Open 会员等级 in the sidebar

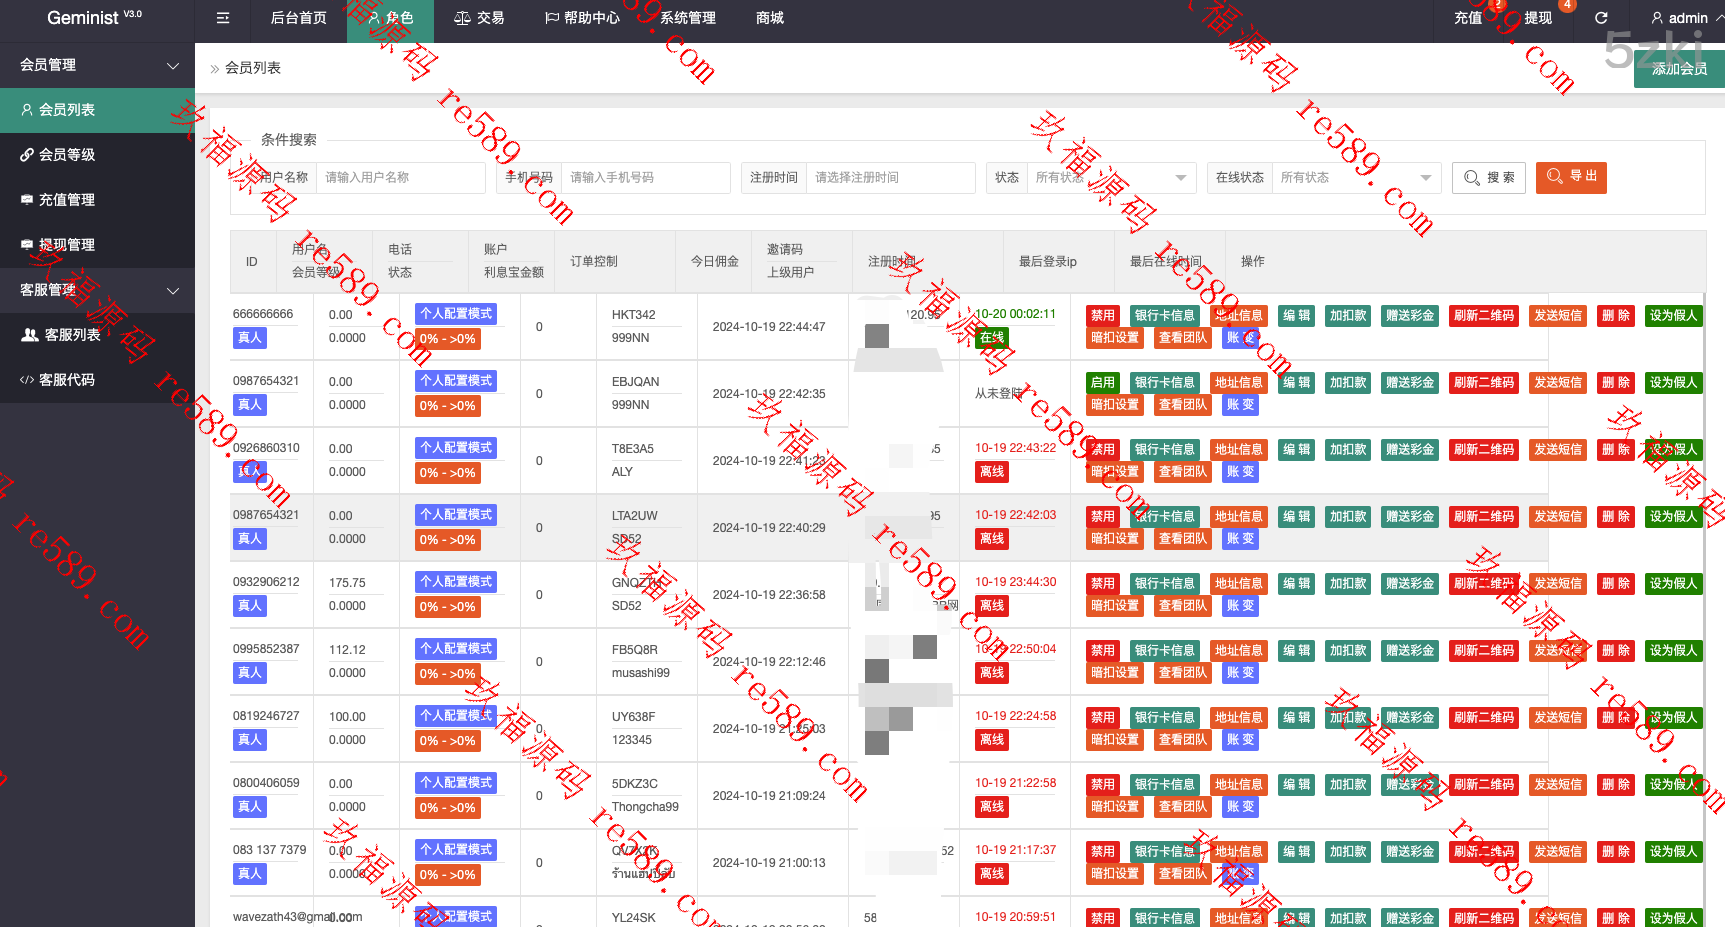coord(67,155)
